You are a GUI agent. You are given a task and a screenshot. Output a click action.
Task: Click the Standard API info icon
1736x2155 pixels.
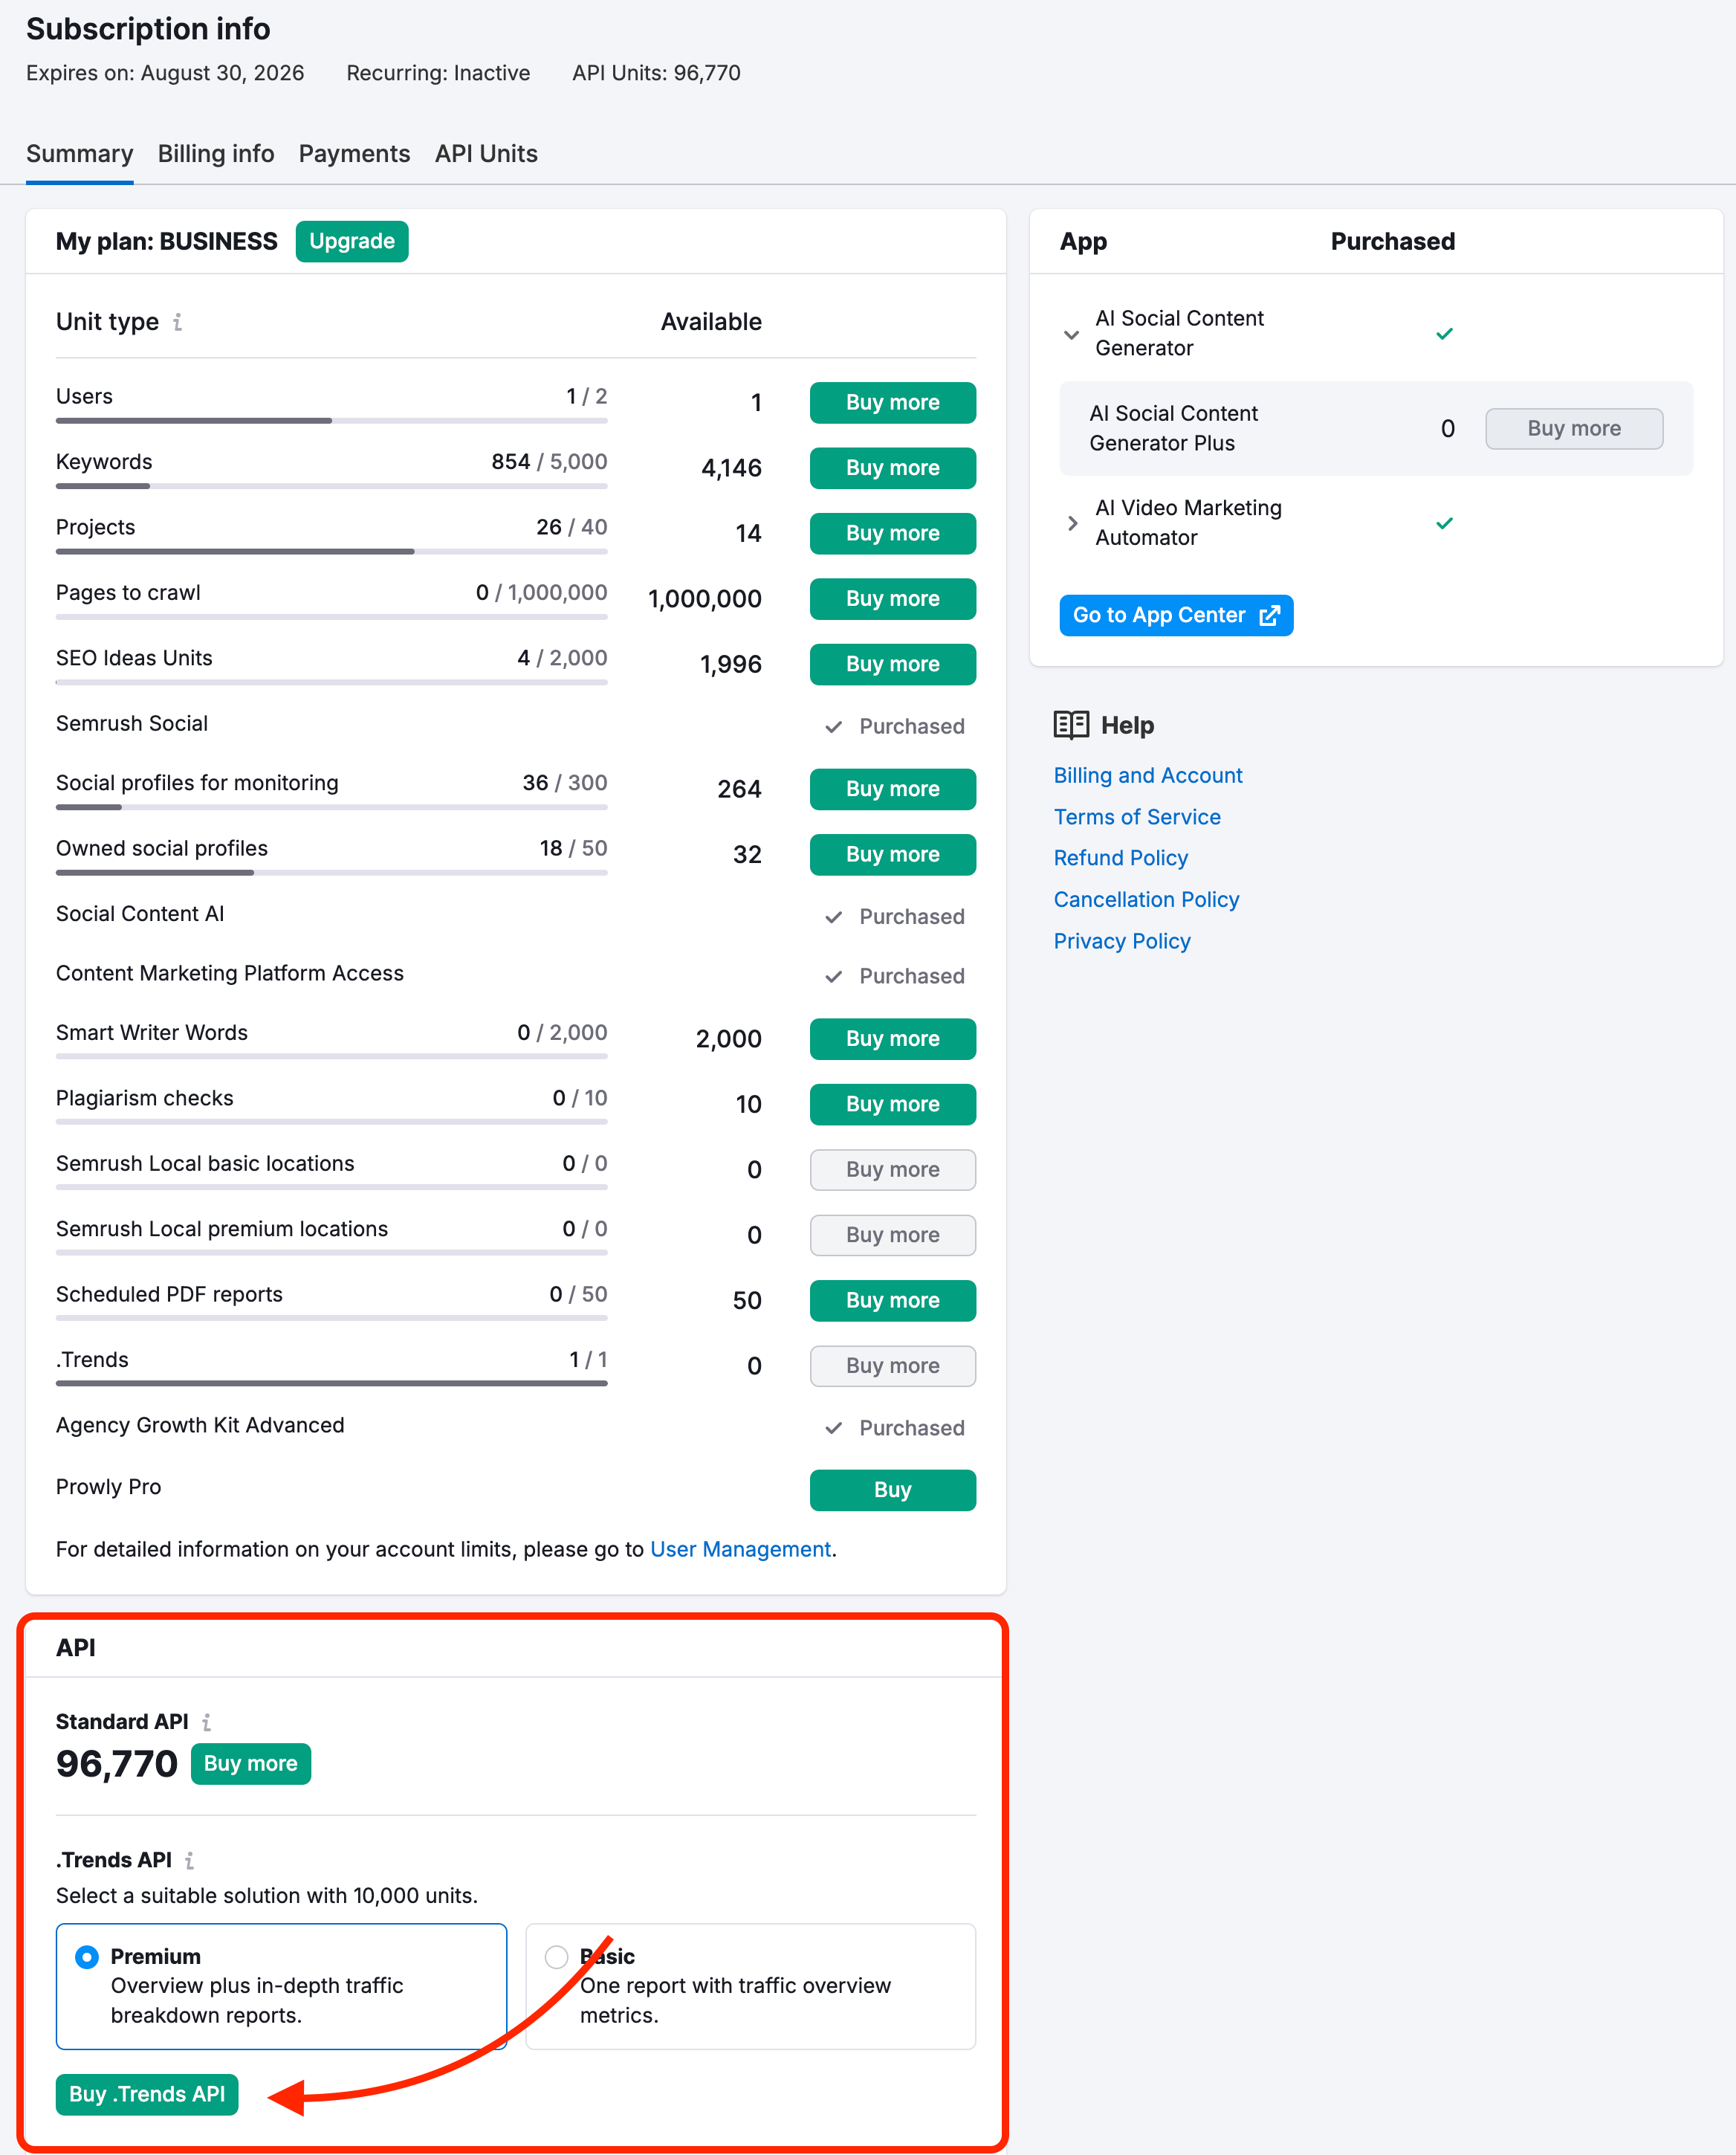tap(206, 1722)
